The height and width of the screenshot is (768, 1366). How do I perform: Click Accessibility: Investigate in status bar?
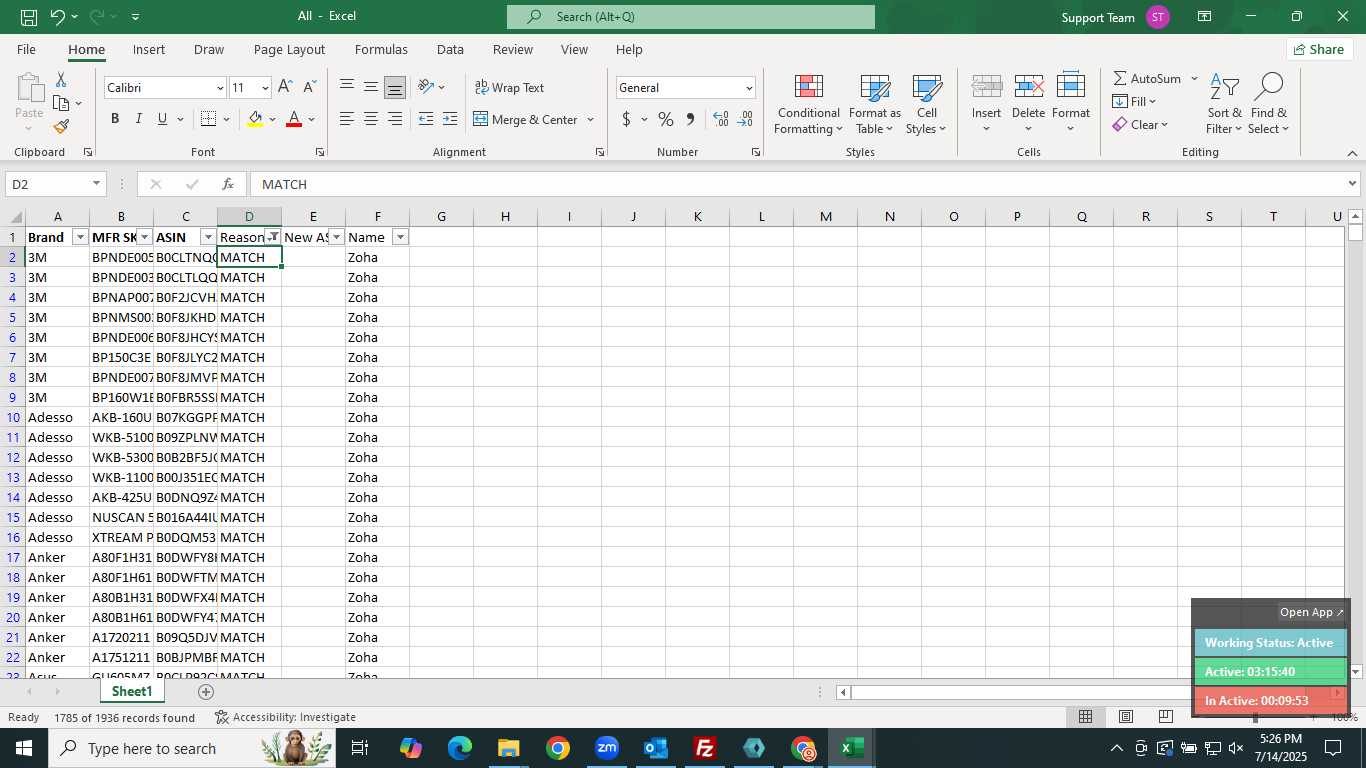click(286, 717)
